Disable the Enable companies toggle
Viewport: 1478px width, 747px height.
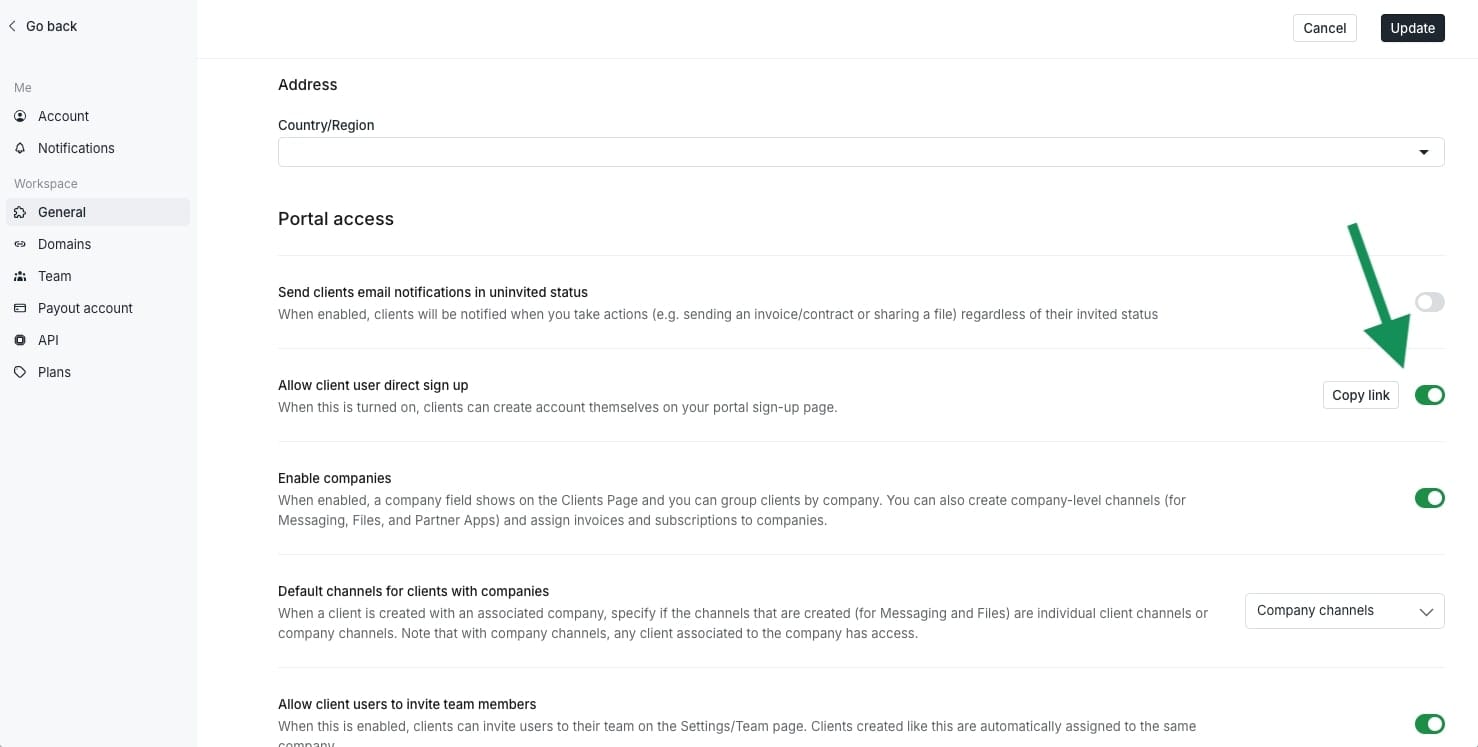pyautogui.click(x=1429, y=498)
